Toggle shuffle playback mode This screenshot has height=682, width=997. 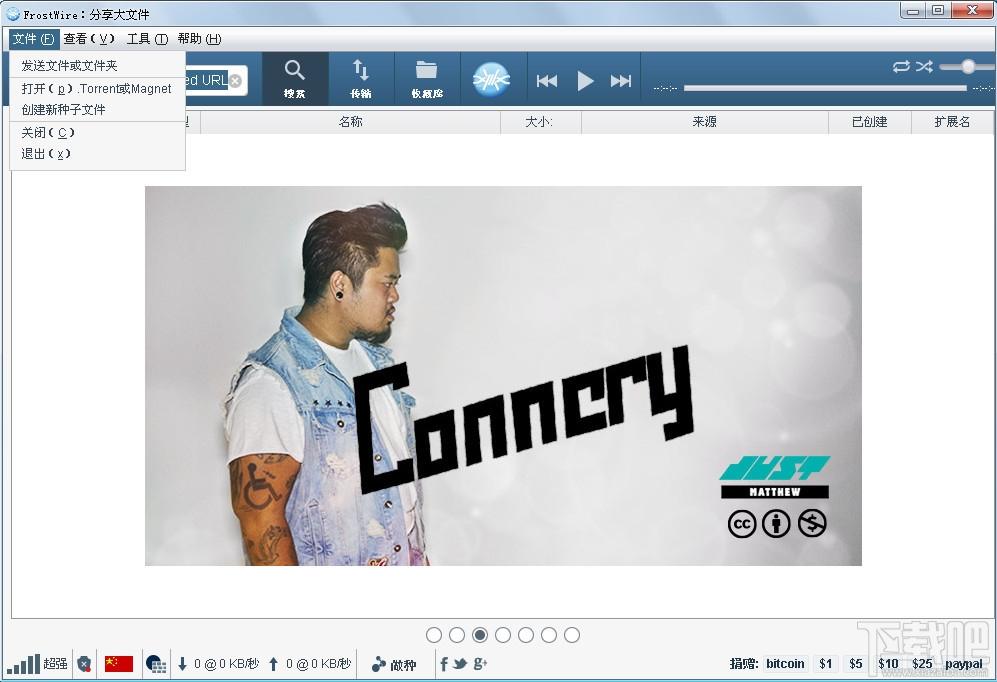[x=924, y=66]
